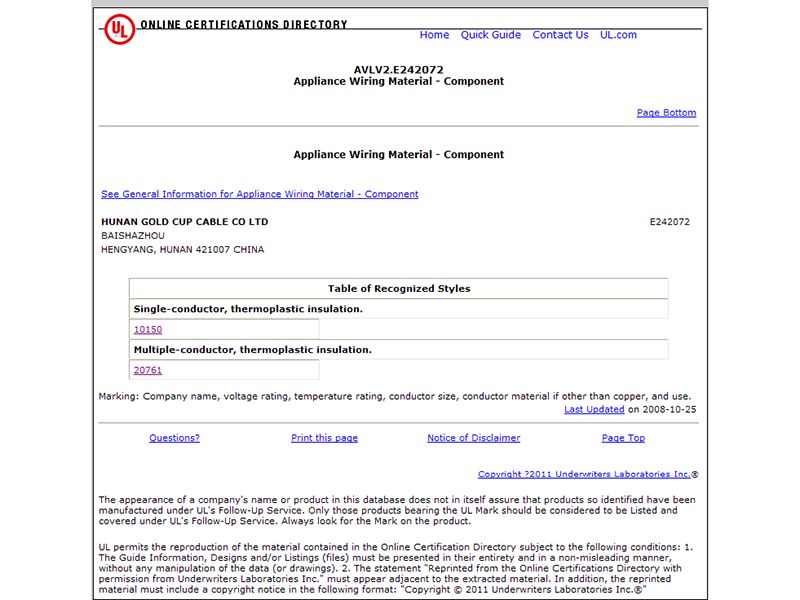Click the Last Updated link

pyautogui.click(x=594, y=410)
